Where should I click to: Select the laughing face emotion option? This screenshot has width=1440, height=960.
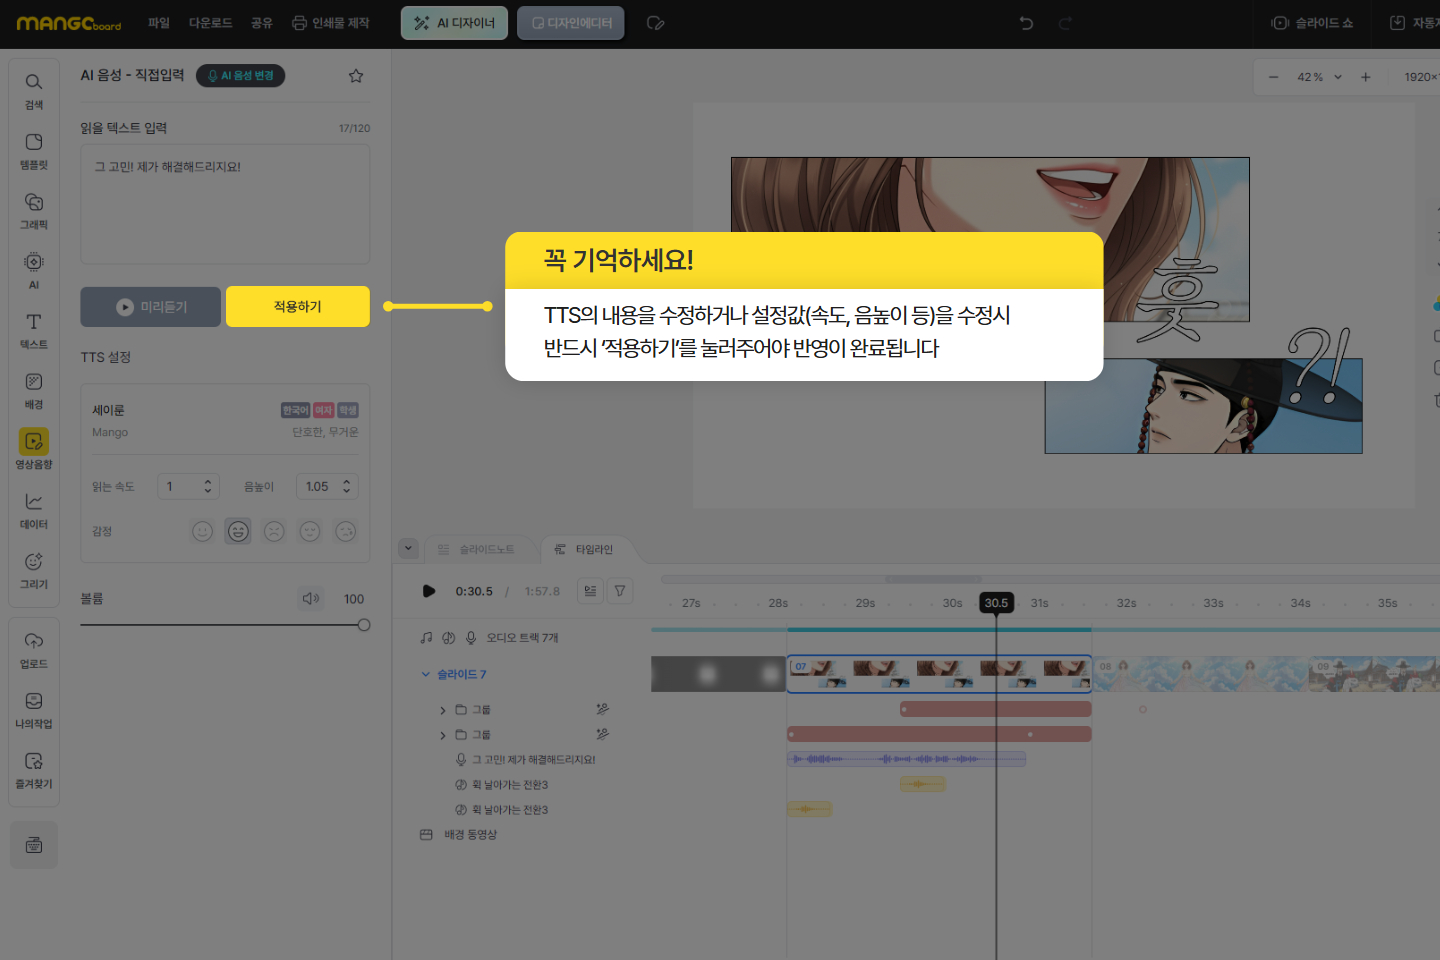coord(238,531)
